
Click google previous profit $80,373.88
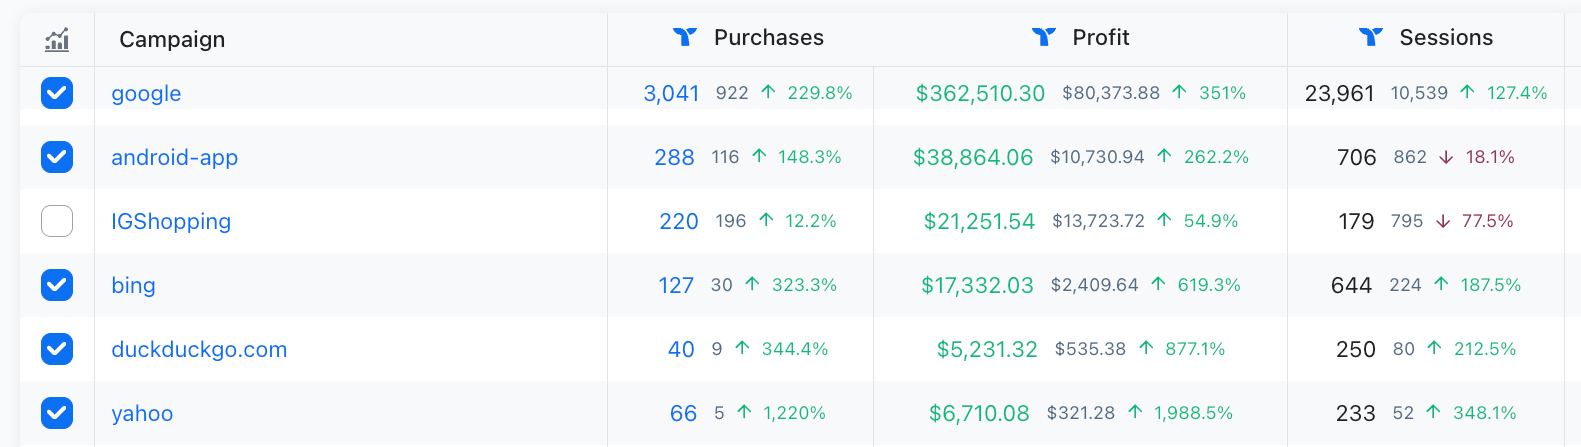coord(1111,93)
